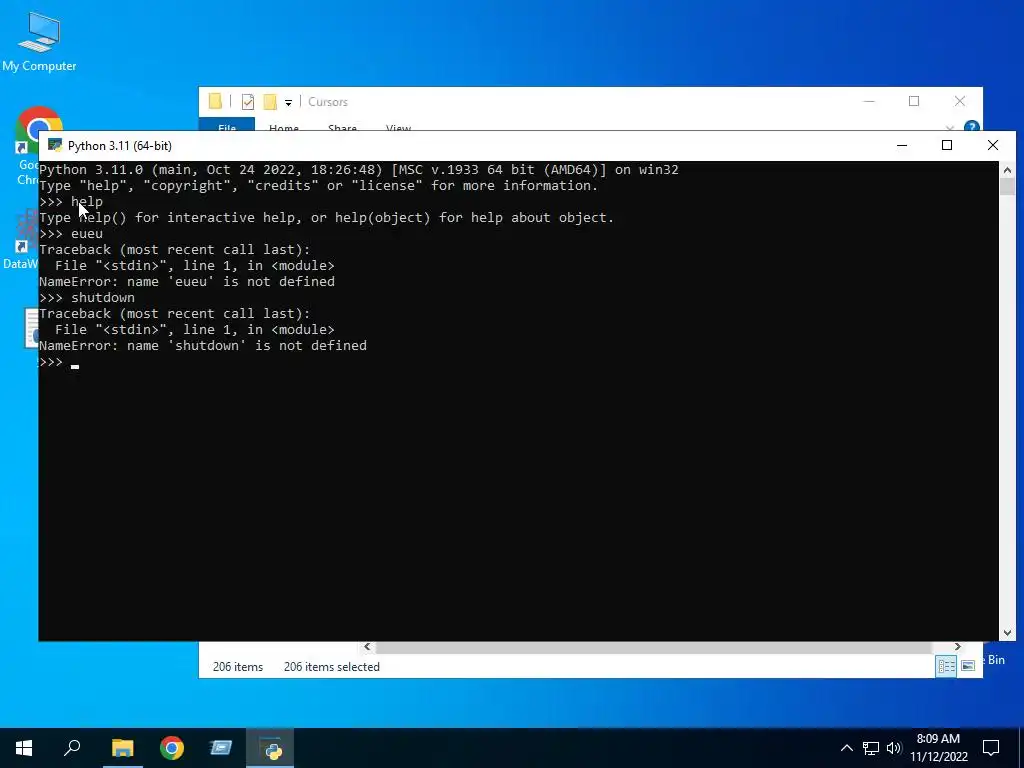Switch Cursors window to details view

[946, 666]
